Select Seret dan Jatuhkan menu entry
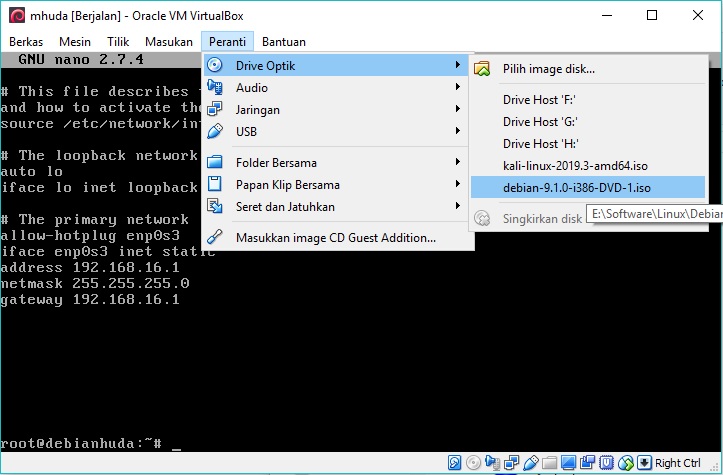This screenshot has height=475, width=723. coord(335,206)
